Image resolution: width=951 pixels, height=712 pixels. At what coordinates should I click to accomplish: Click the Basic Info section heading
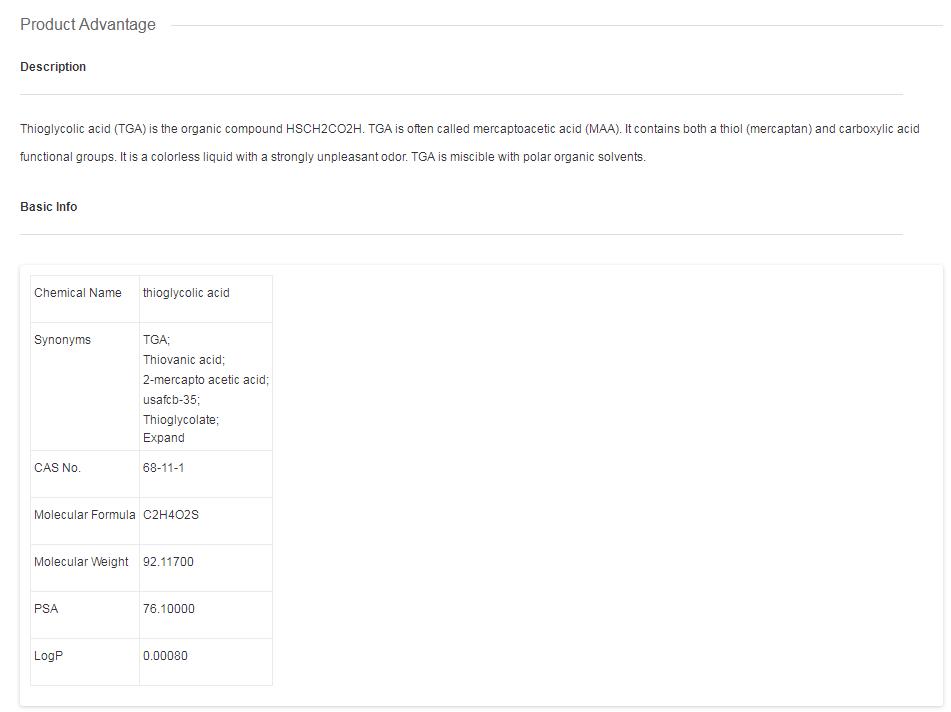click(x=49, y=207)
